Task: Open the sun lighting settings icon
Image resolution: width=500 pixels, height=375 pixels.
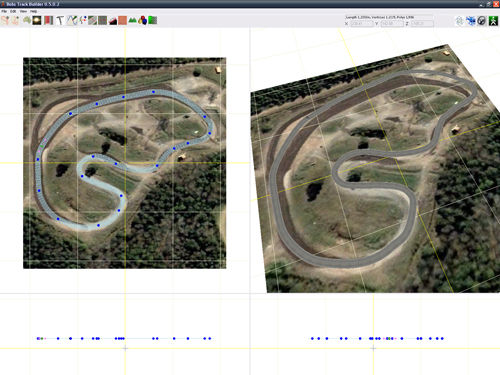Action: point(37,20)
